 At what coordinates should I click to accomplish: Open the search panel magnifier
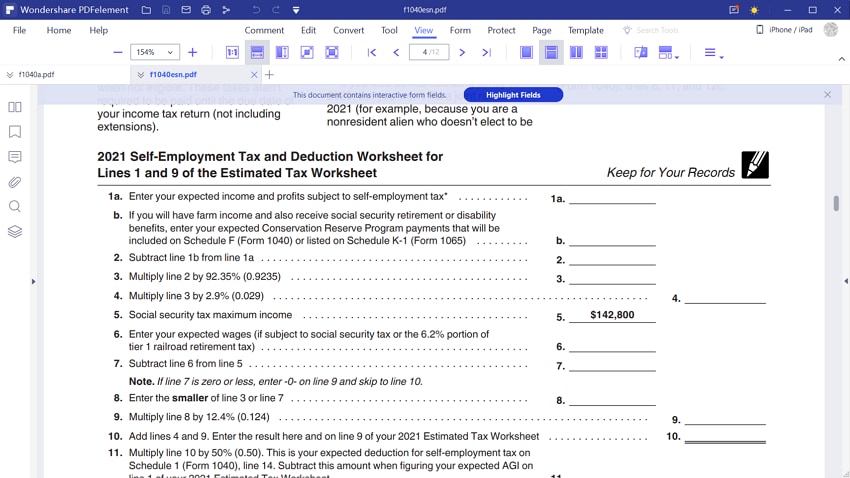click(x=15, y=206)
